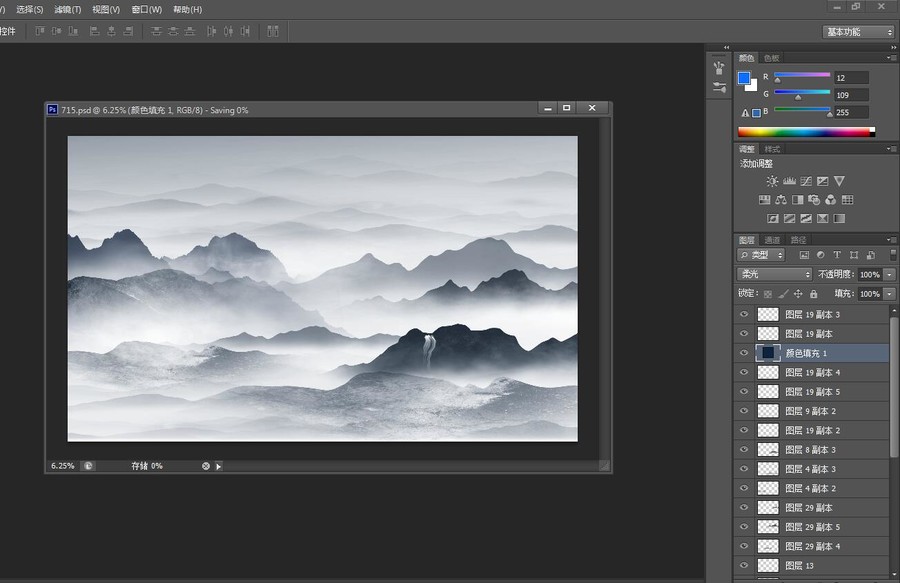900x583 pixels.
Task: Click the distribute horizontal centers icon
Action: [x=228, y=31]
